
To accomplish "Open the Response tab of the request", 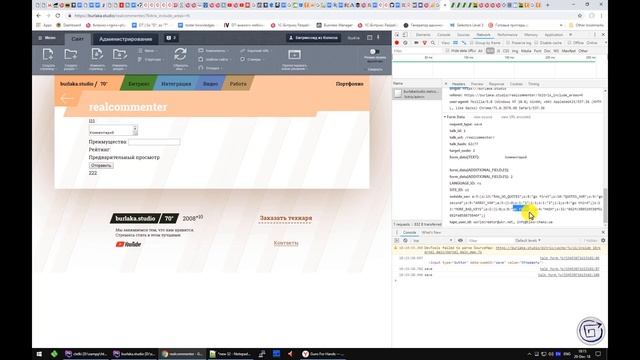I will click(496, 84).
